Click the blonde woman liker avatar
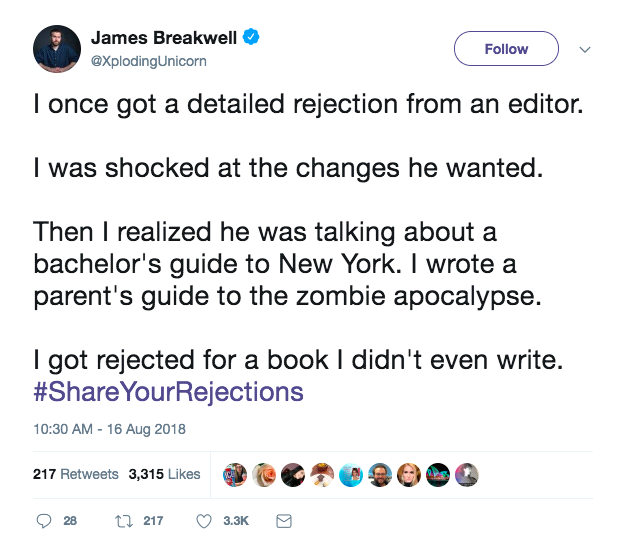This screenshot has height=555, width=623. click(408, 475)
